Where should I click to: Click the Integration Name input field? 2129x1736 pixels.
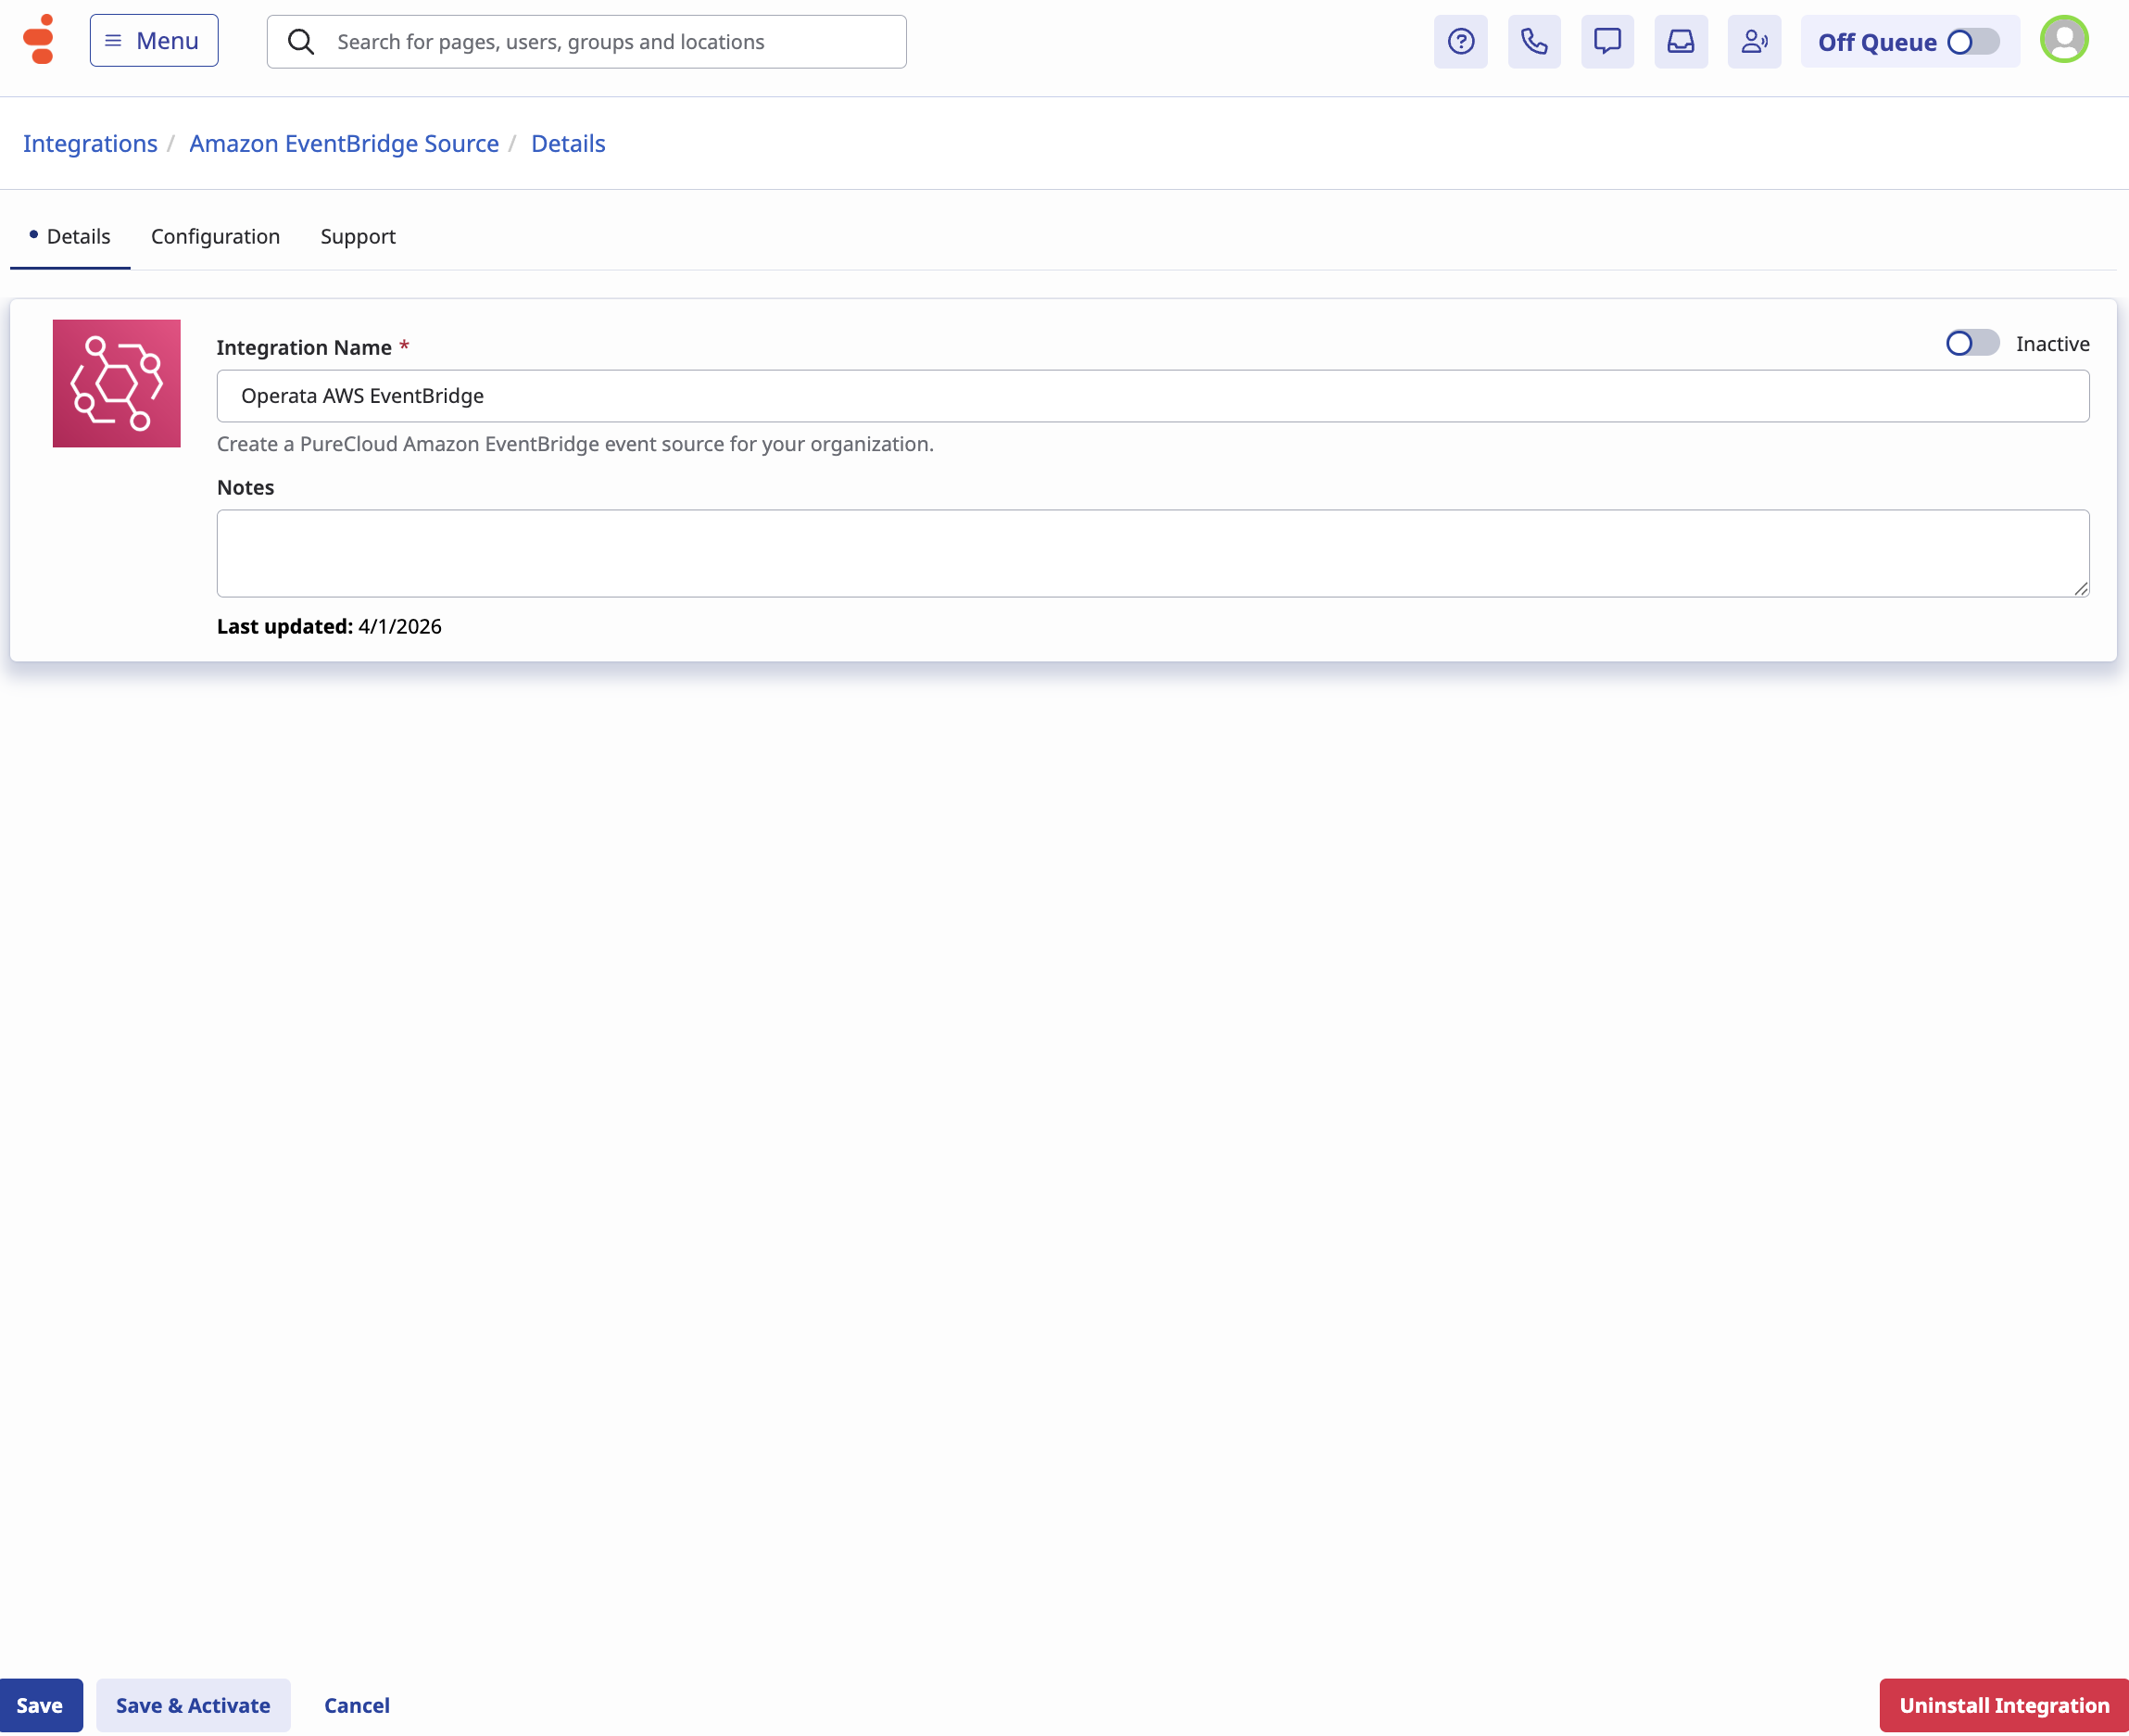[x=1152, y=396]
